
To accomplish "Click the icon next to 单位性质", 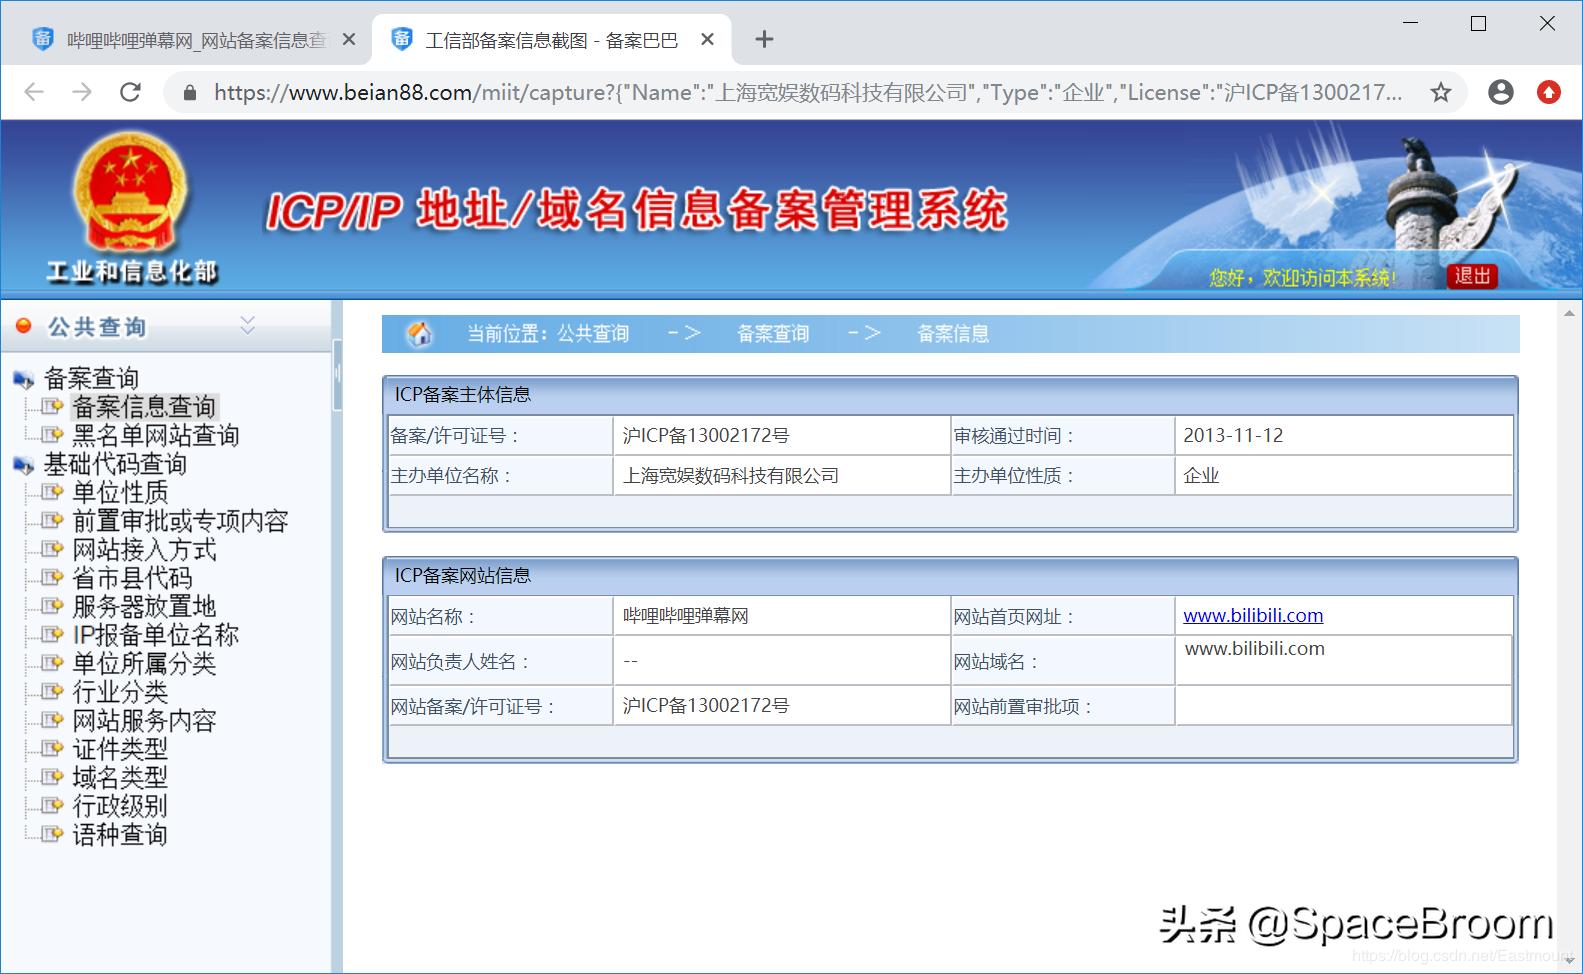I will tap(52, 492).
